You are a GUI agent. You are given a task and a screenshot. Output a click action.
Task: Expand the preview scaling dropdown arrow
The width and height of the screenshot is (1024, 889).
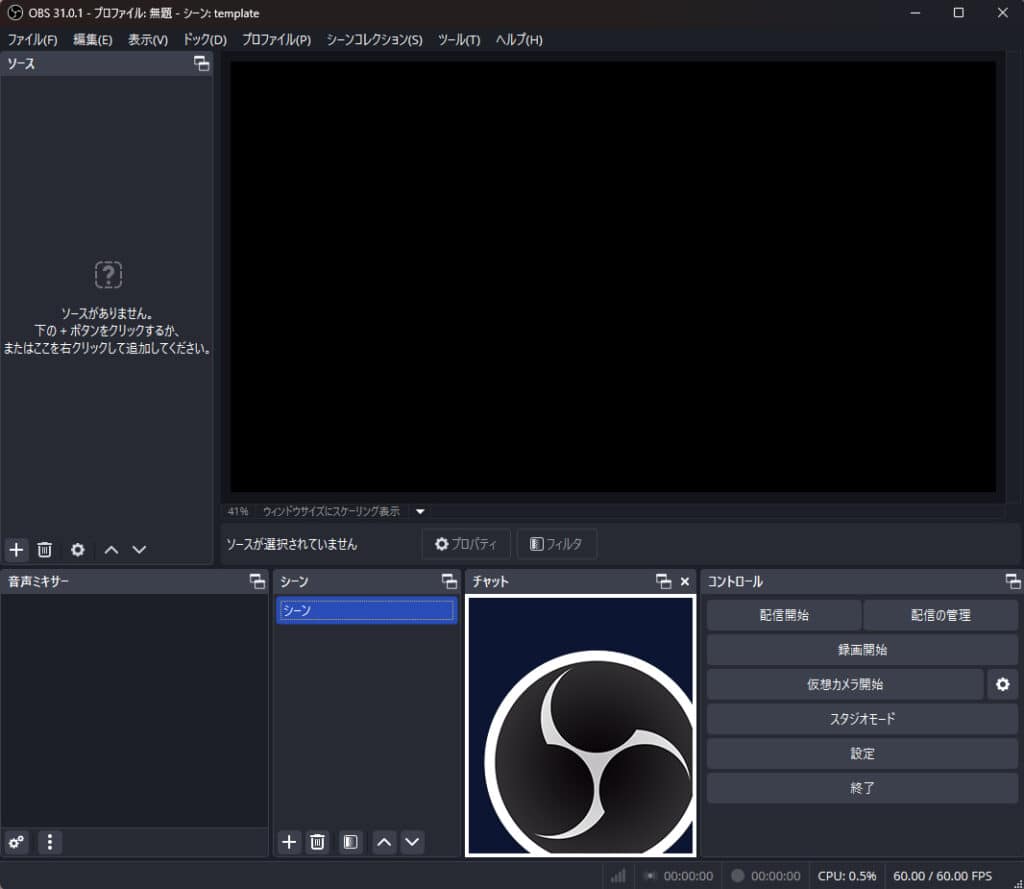point(420,511)
